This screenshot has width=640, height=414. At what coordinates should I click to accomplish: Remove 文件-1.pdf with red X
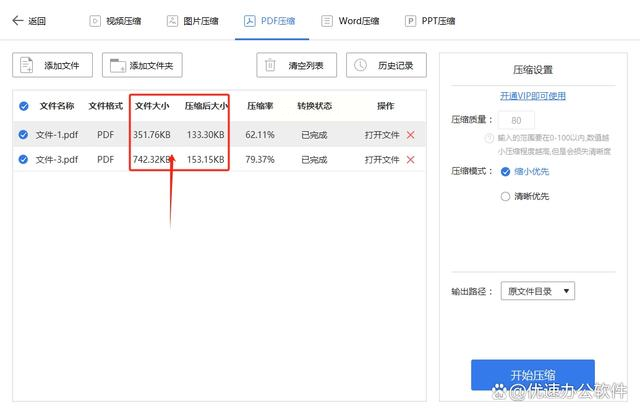(411, 135)
